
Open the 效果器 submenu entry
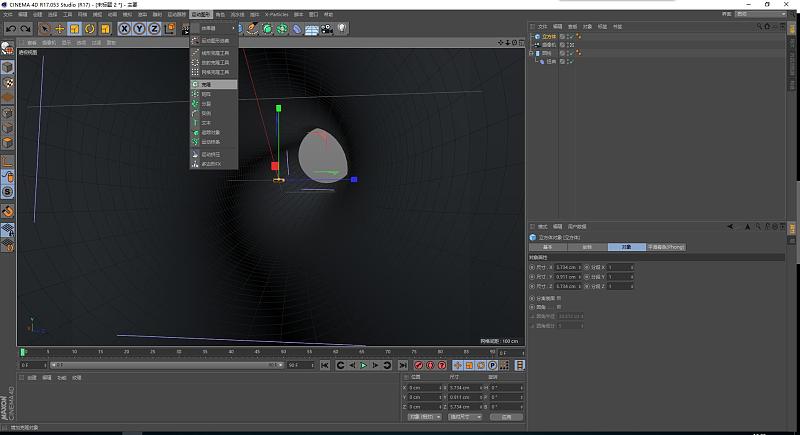(208, 28)
